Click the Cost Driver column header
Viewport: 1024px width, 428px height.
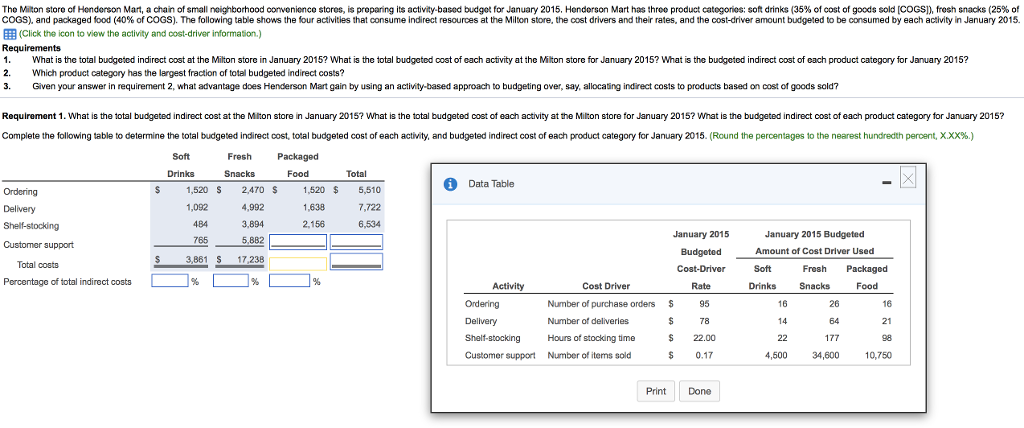(606, 286)
